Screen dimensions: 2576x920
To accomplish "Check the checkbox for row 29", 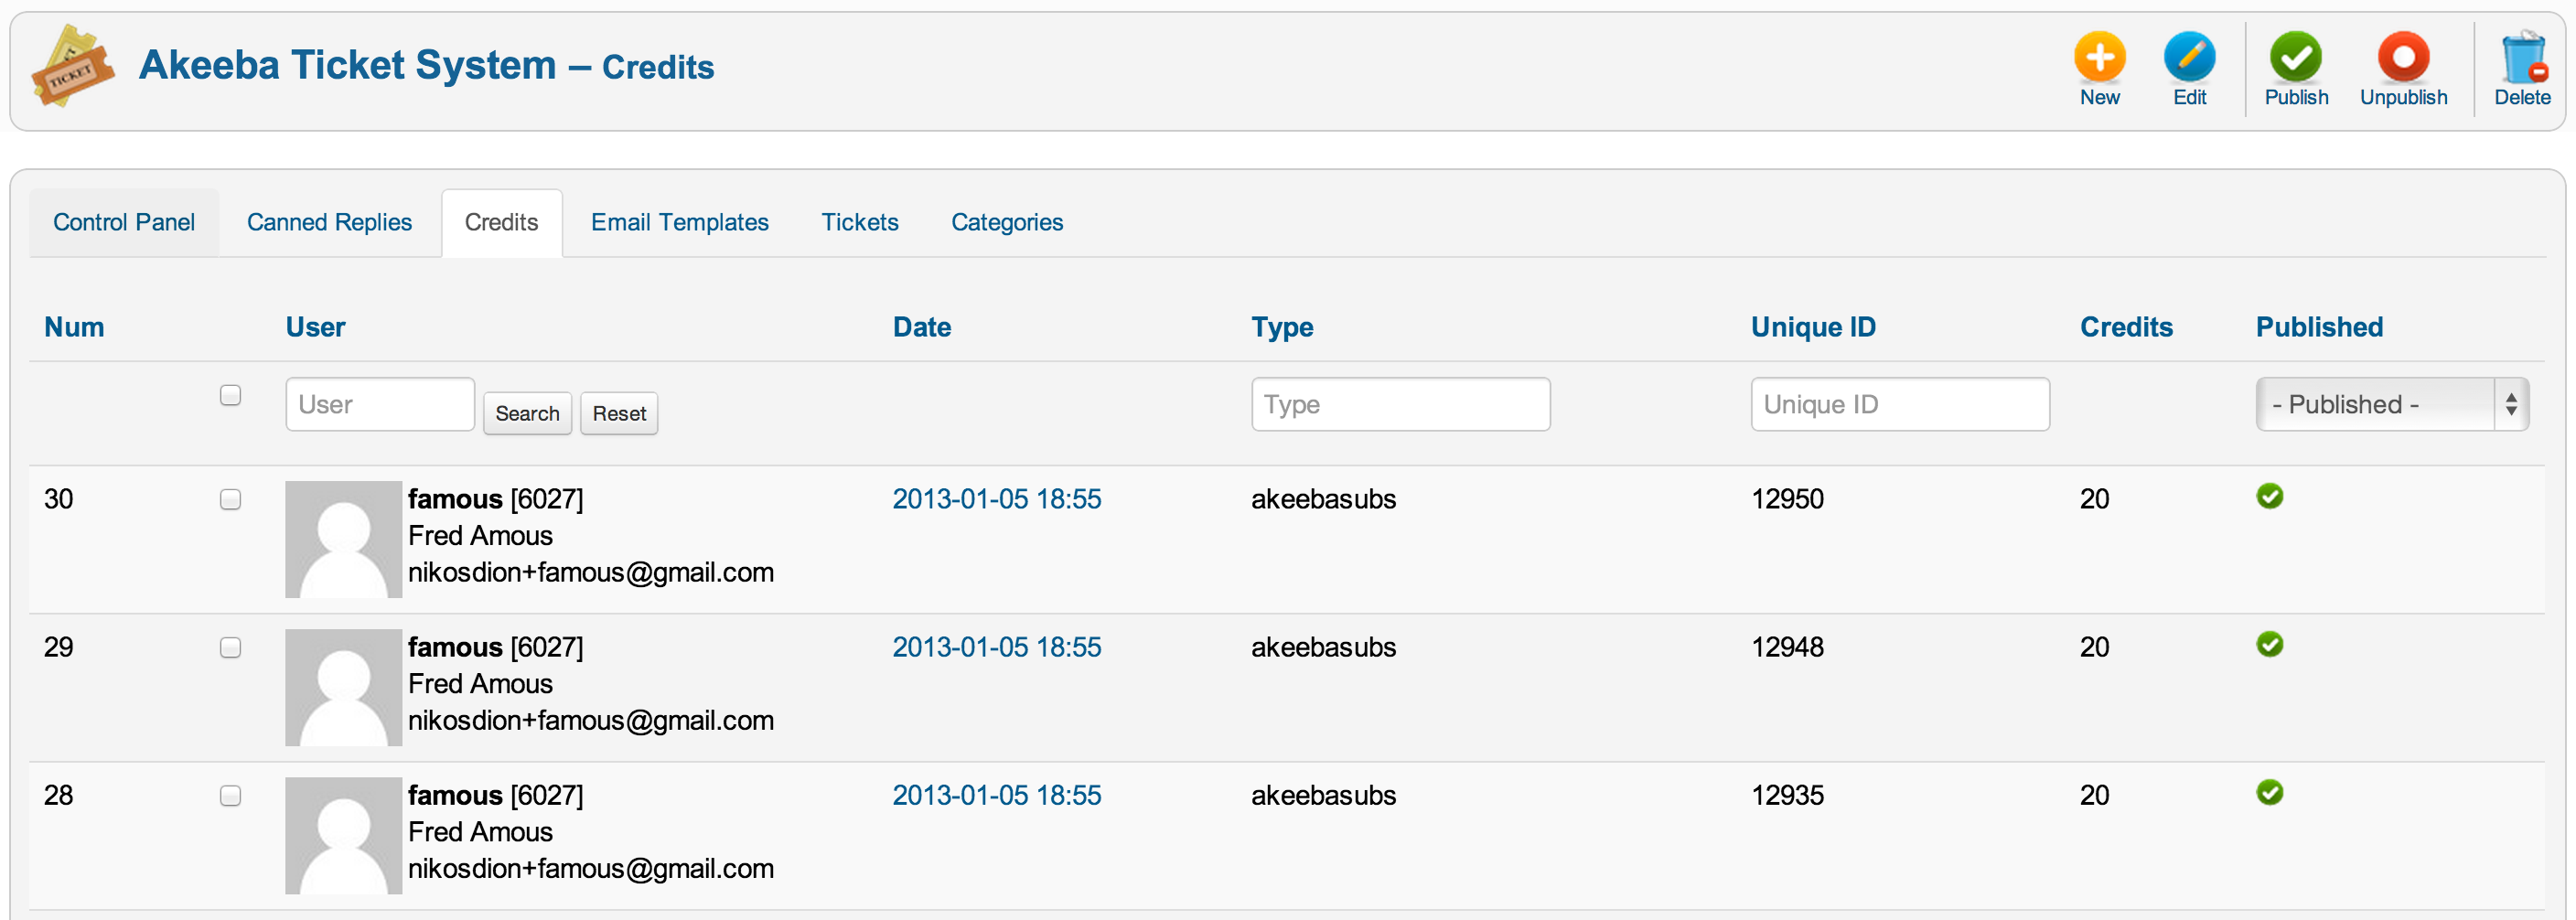I will click(230, 647).
